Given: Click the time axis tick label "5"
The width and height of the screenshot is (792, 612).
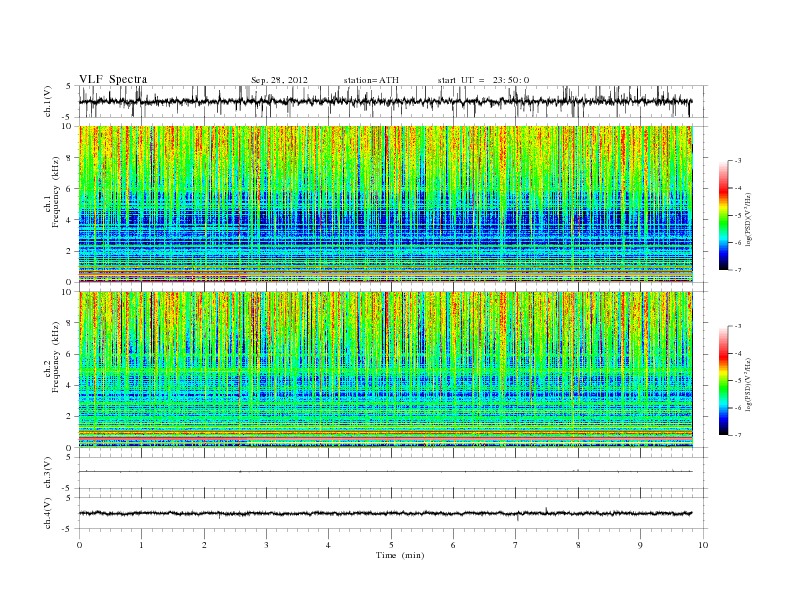Looking at the screenshot, I should coord(391,545).
